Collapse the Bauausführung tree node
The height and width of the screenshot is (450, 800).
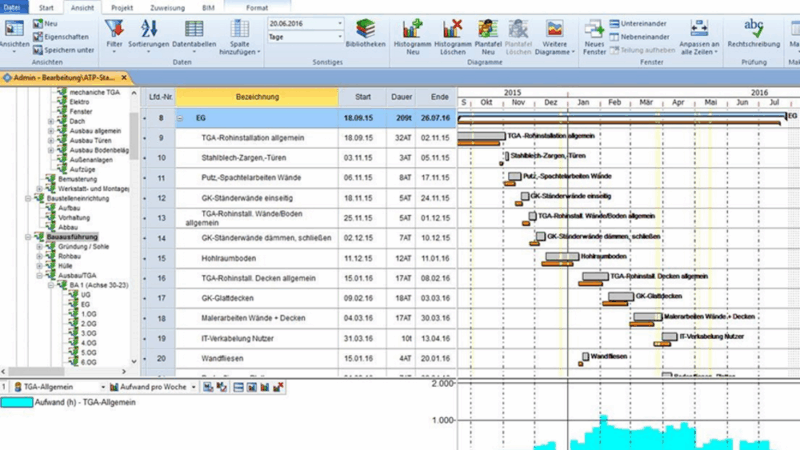click(28, 237)
